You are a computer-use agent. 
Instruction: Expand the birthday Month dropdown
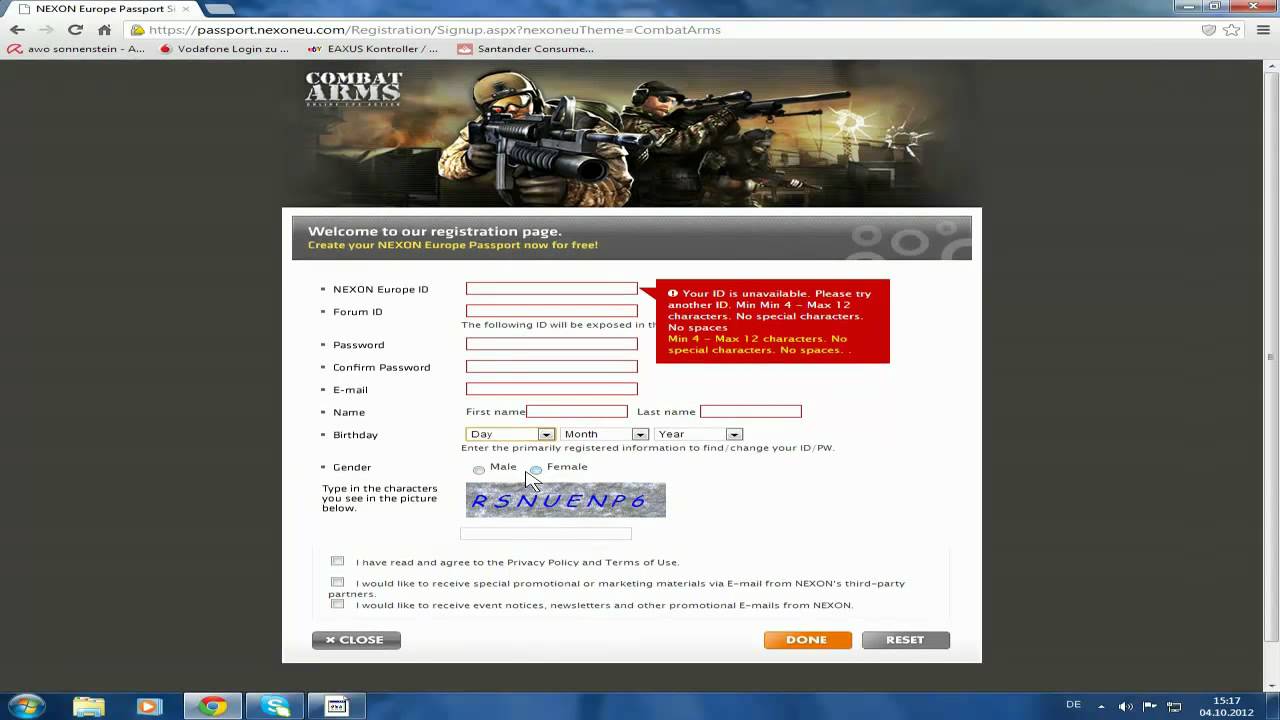[x=604, y=434]
